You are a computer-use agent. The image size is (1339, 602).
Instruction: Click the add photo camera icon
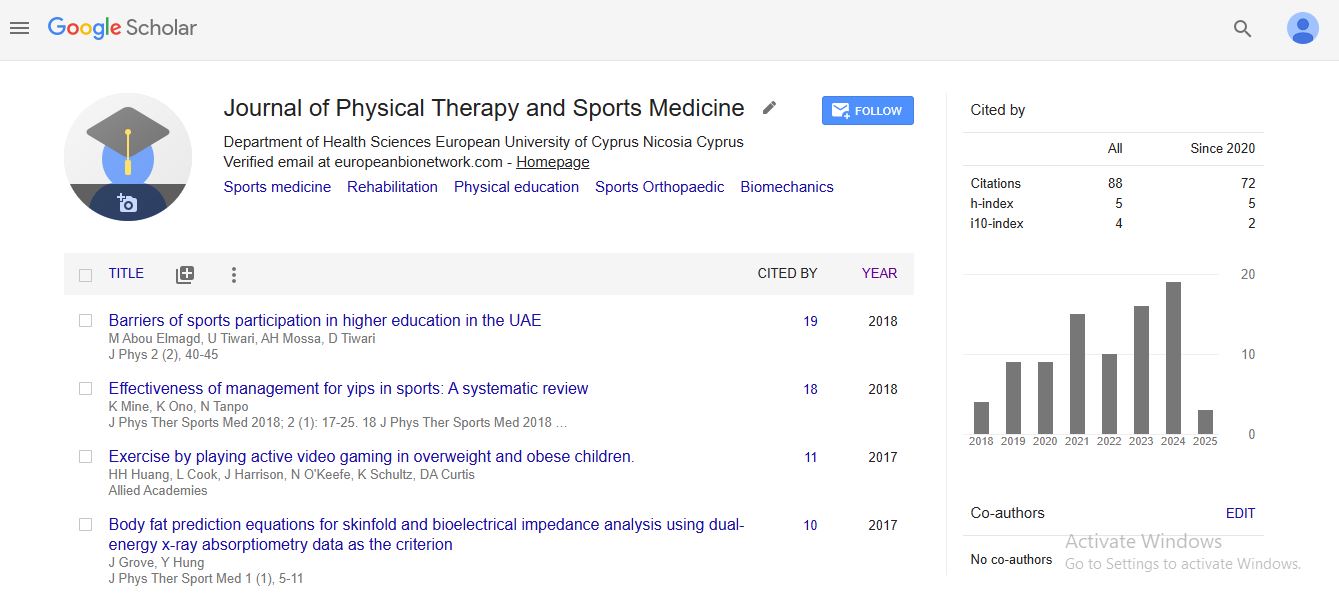pos(127,203)
